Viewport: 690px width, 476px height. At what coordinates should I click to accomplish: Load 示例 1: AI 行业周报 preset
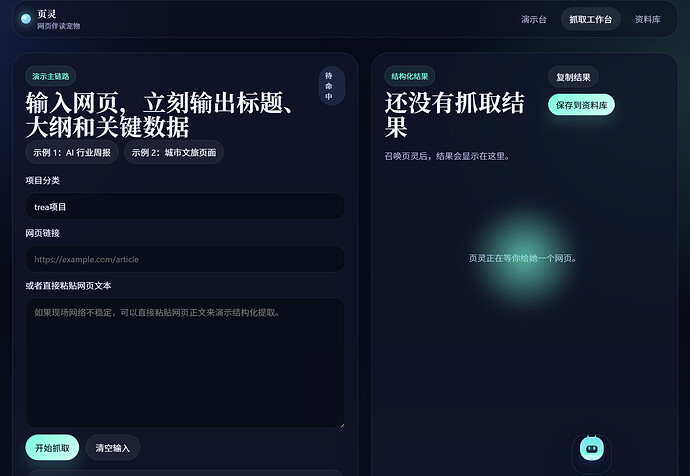[x=72, y=152]
